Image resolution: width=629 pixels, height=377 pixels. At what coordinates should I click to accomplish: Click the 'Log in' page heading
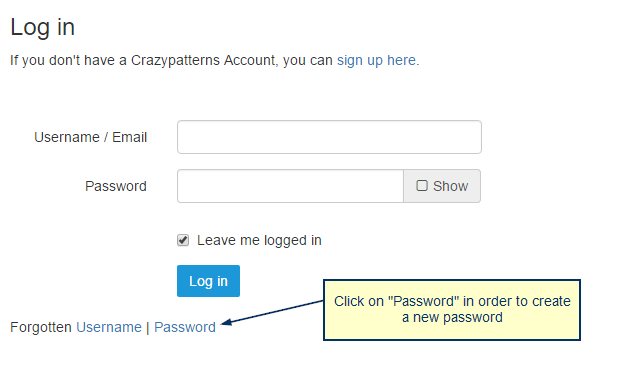[x=43, y=27]
